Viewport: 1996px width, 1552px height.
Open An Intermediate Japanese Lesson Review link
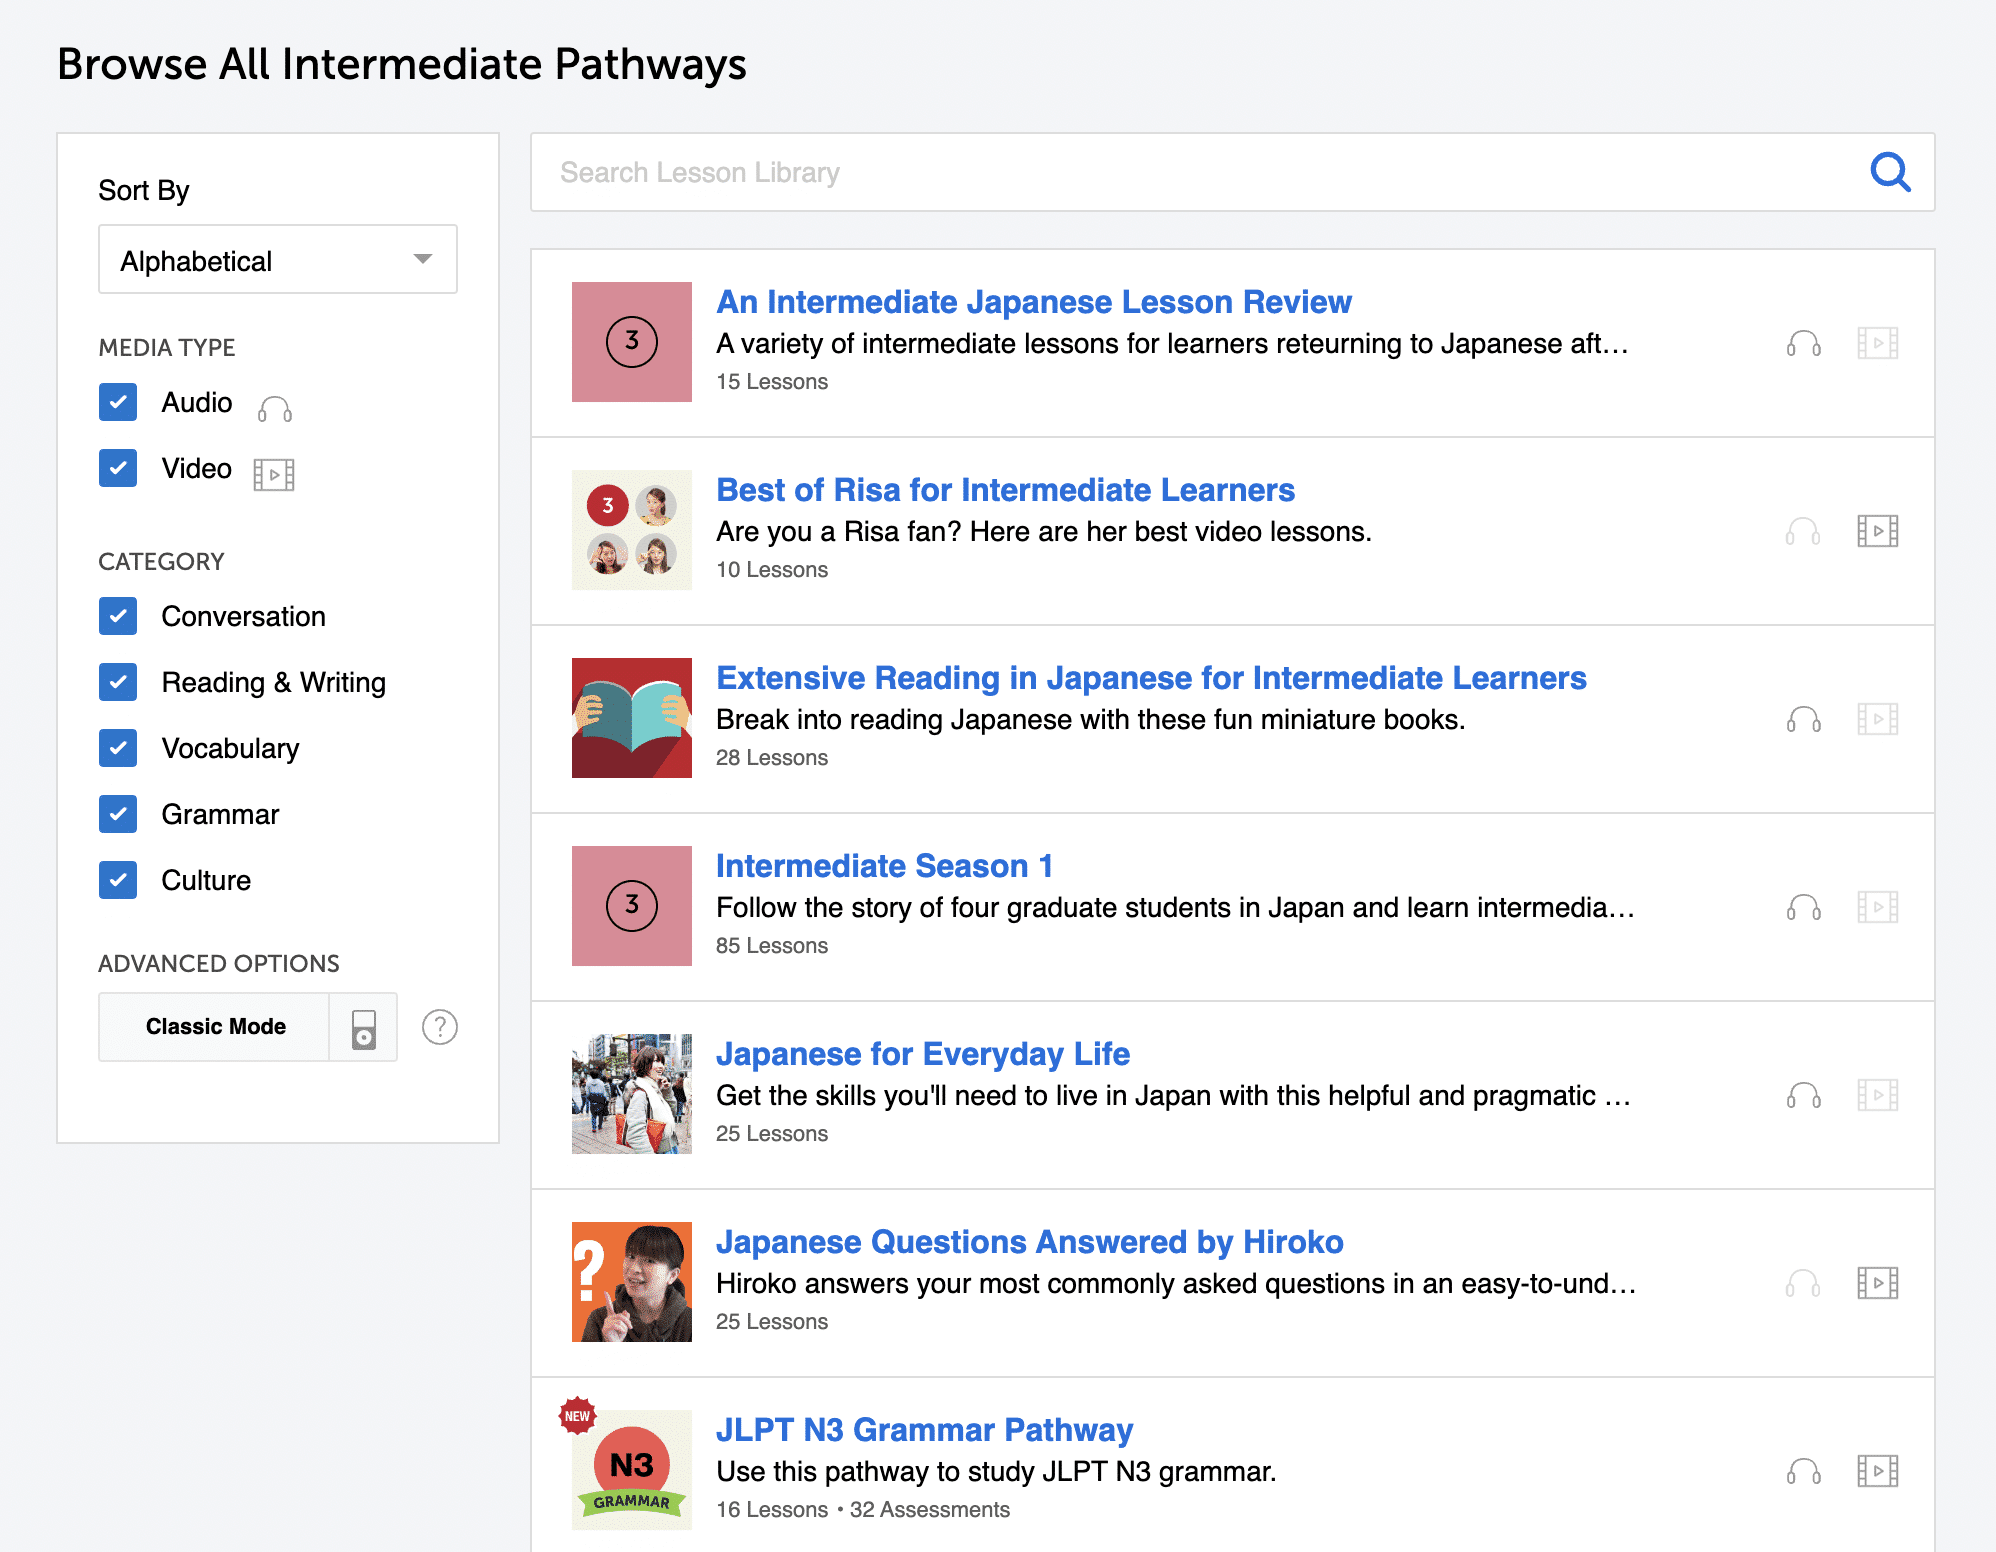1033,302
